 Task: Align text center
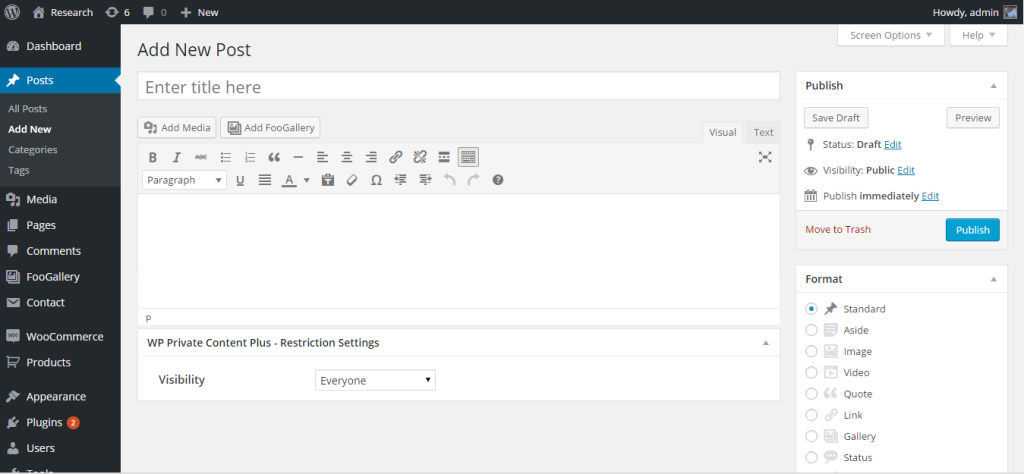(347, 157)
